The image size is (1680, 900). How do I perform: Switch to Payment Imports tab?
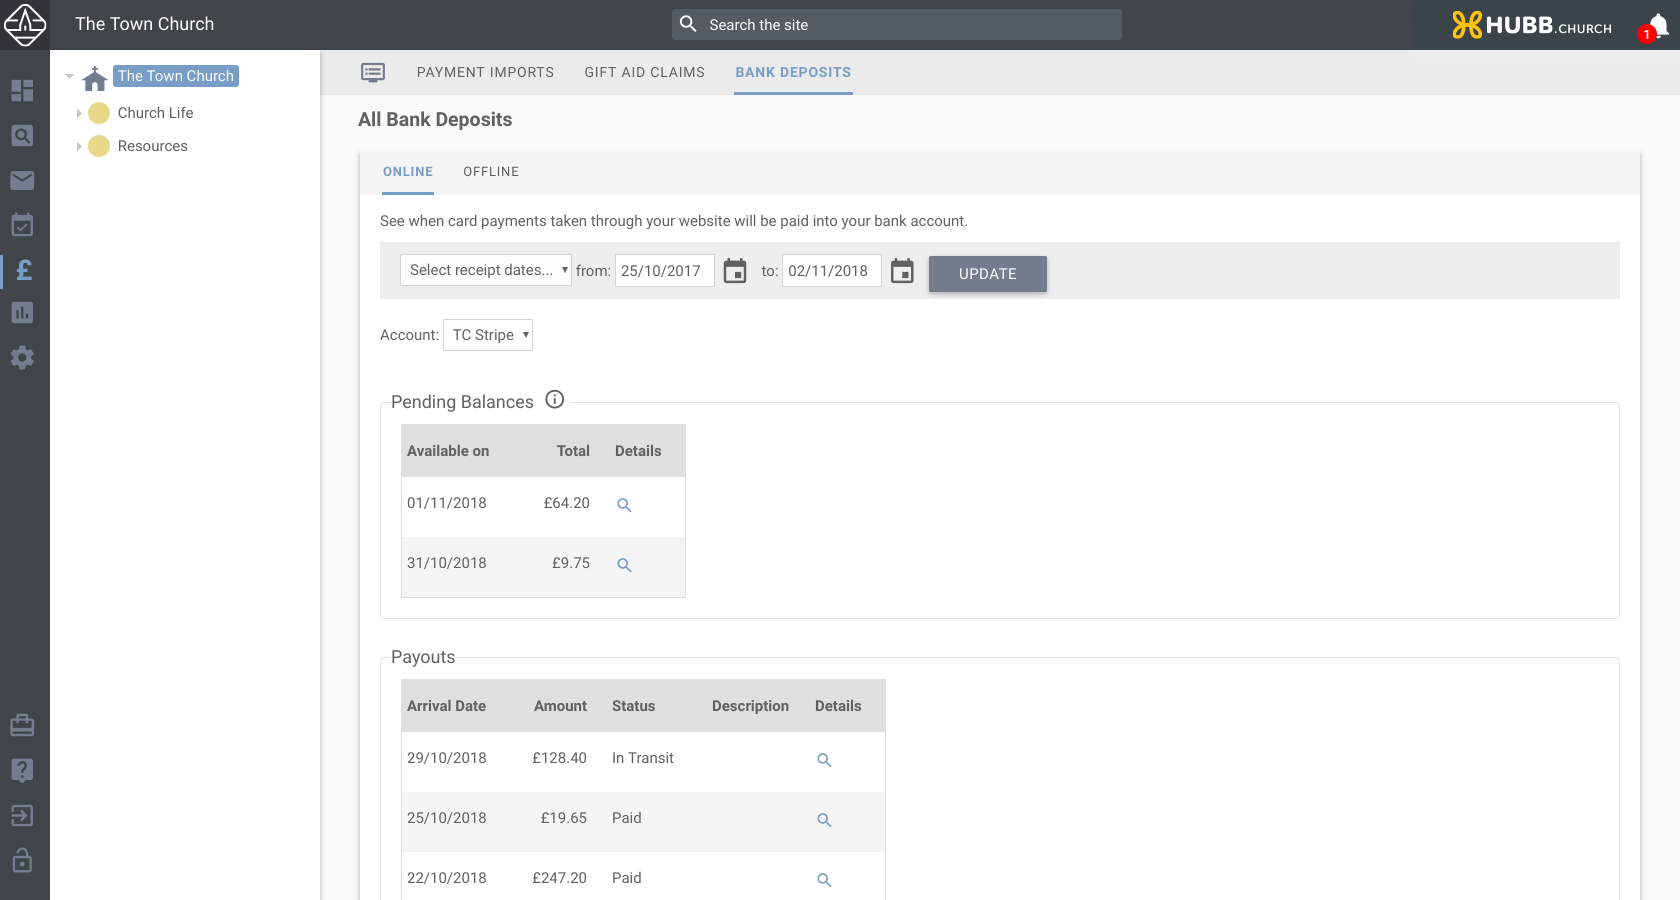[x=485, y=72]
